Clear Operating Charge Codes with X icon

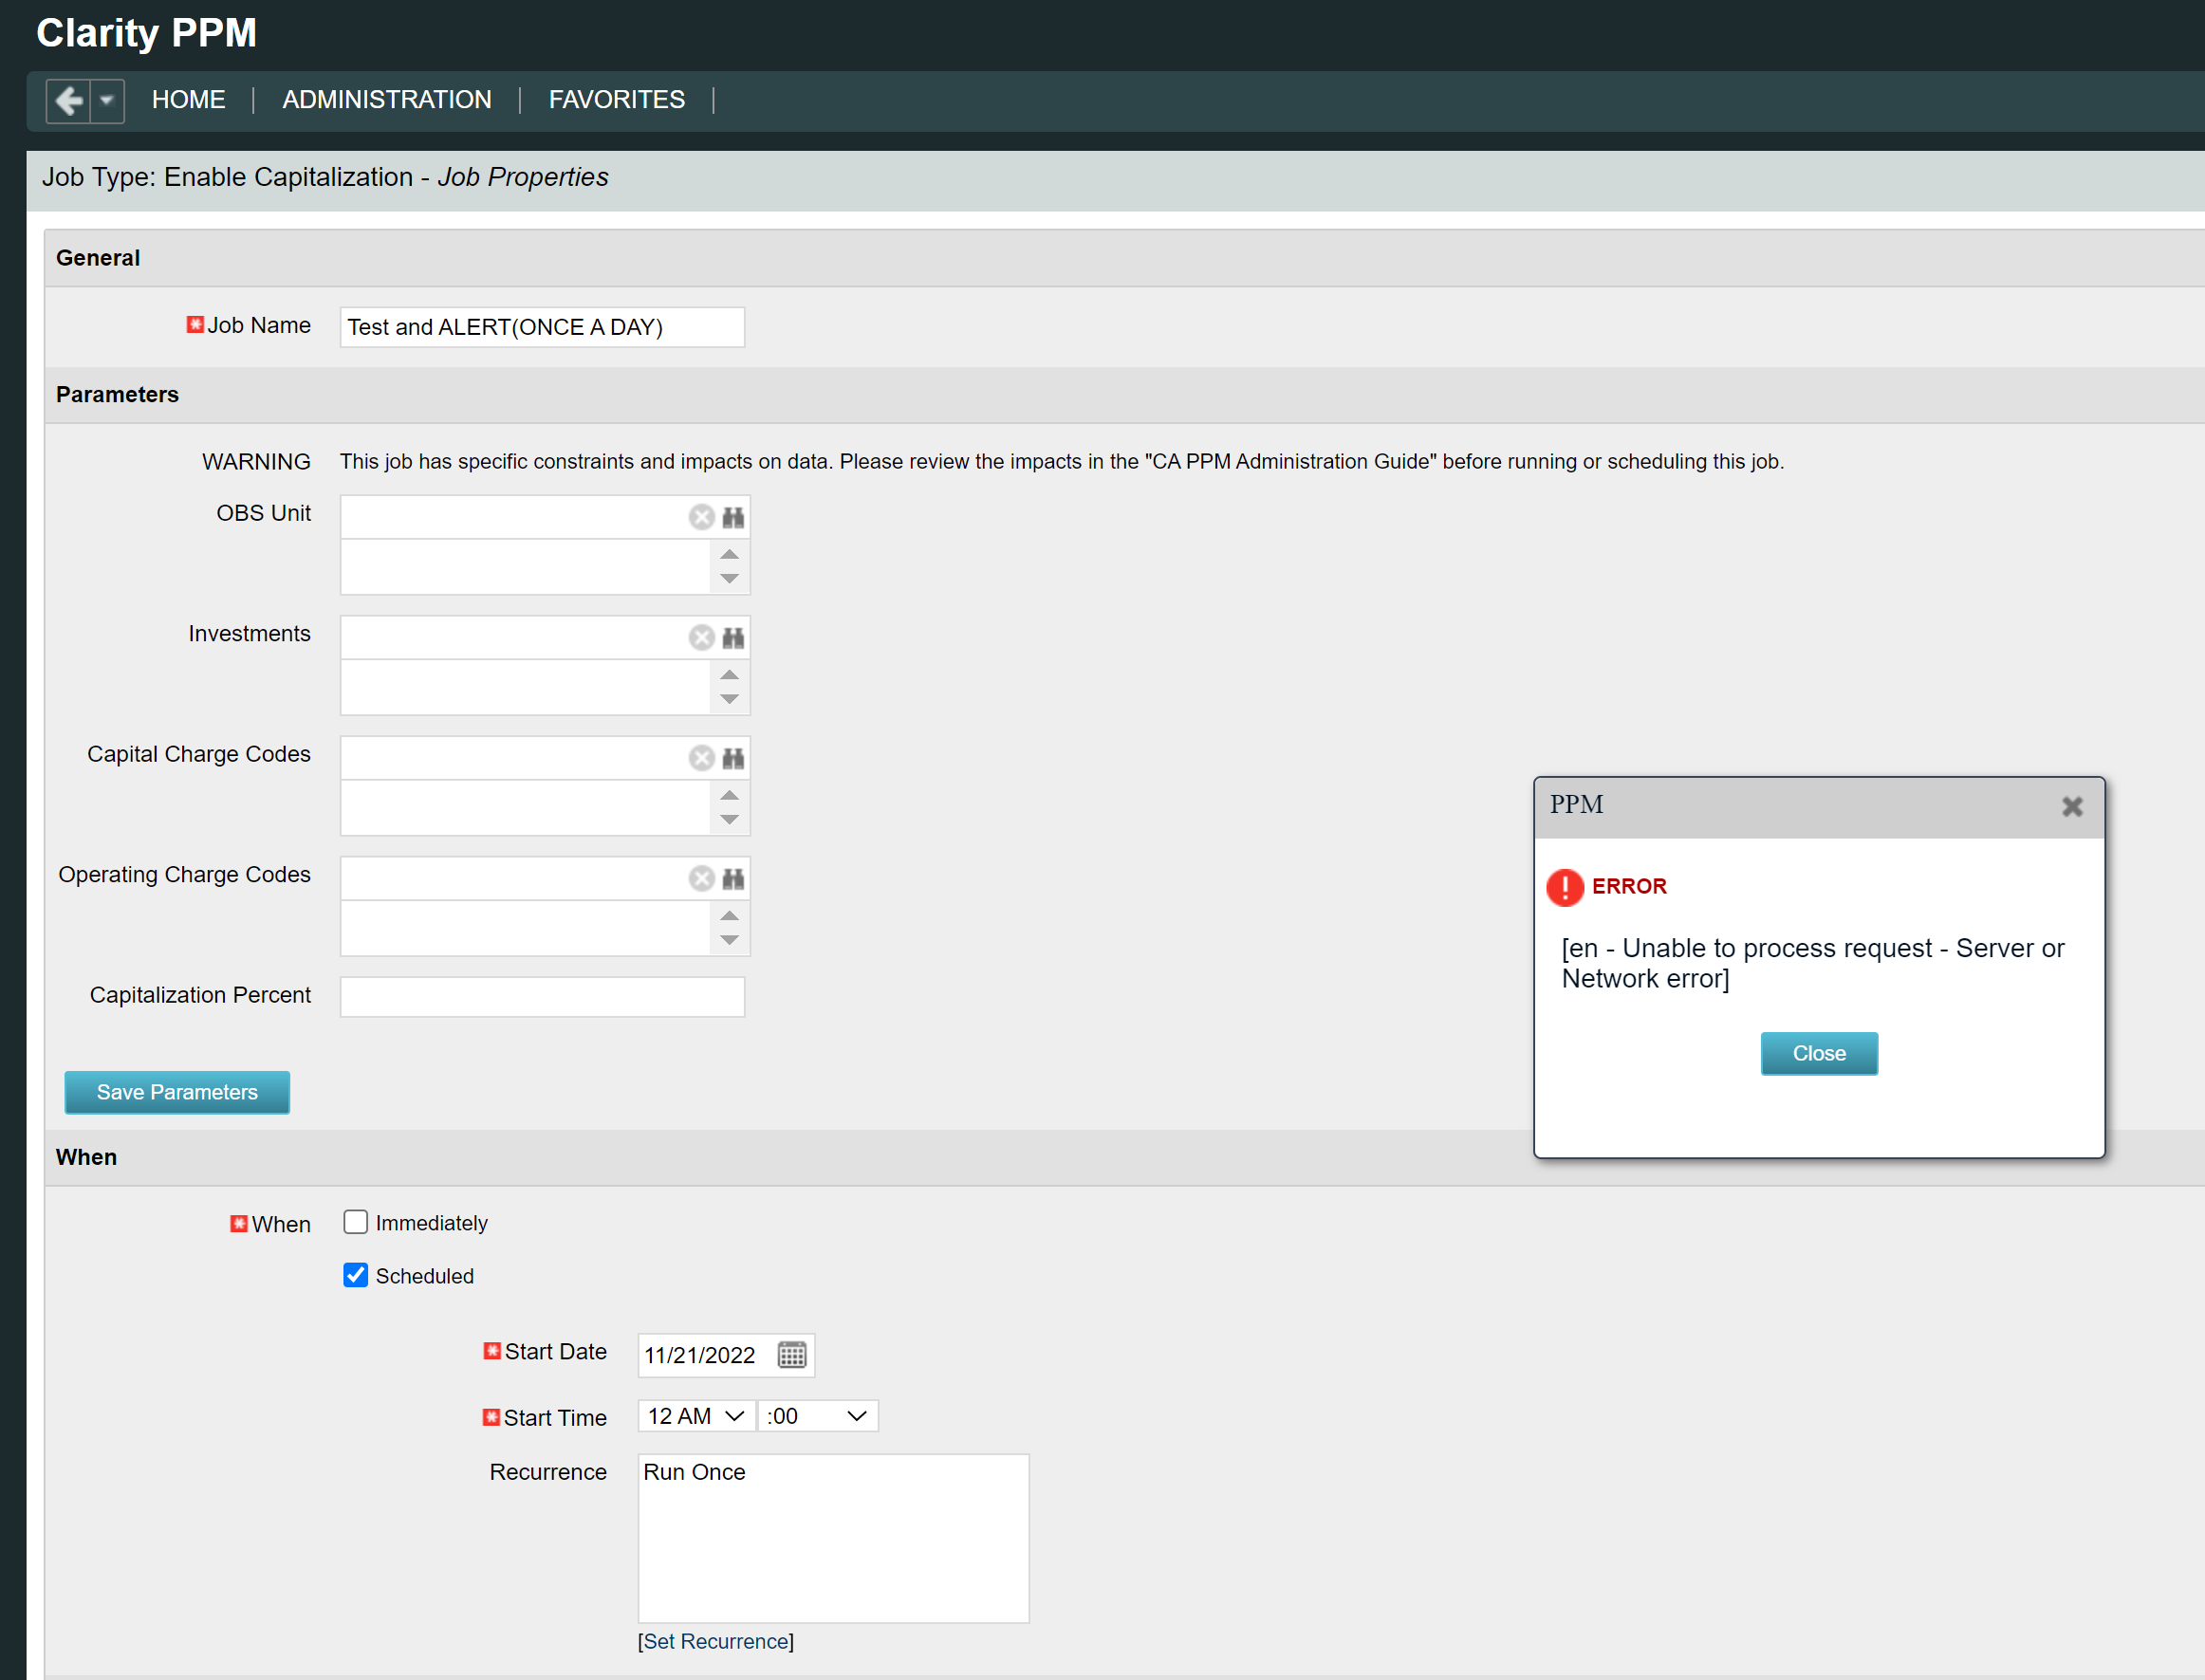[x=701, y=879]
